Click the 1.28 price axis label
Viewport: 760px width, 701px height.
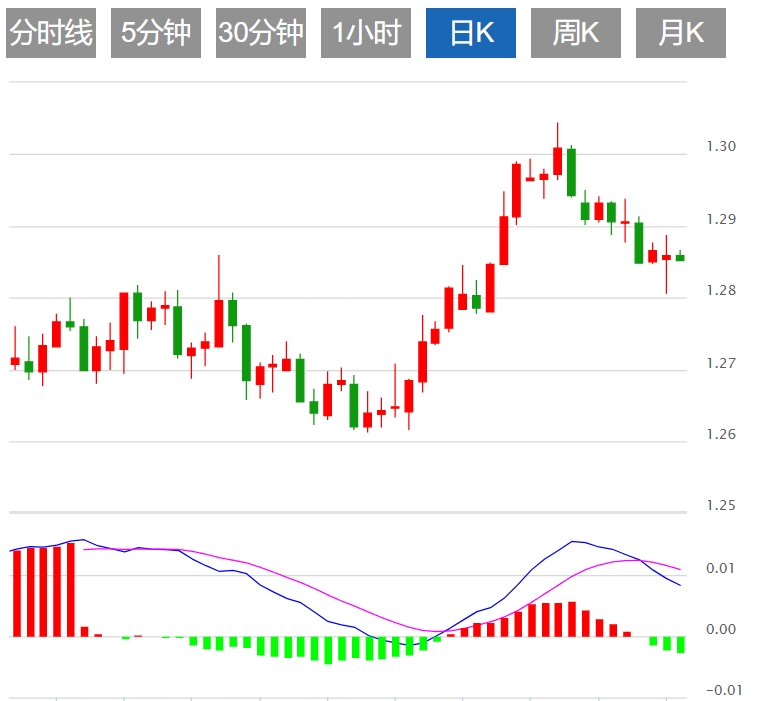click(721, 290)
